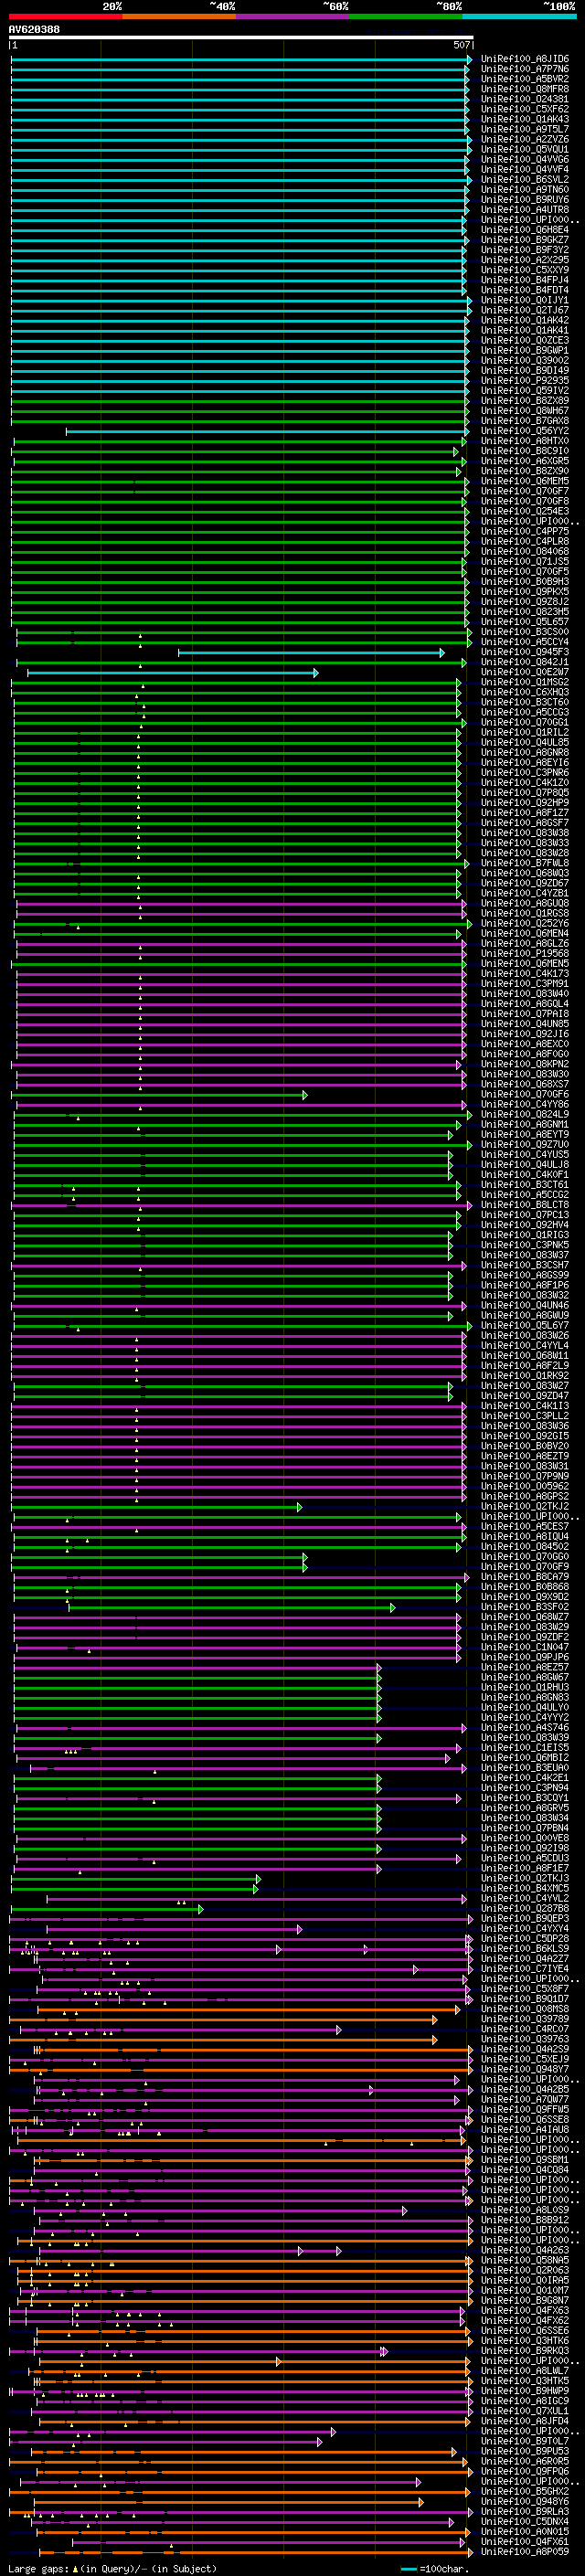585x2576 pixels.
Task: Click label UniRef100_Q8KPN2
Action: tap(525, 1064)
